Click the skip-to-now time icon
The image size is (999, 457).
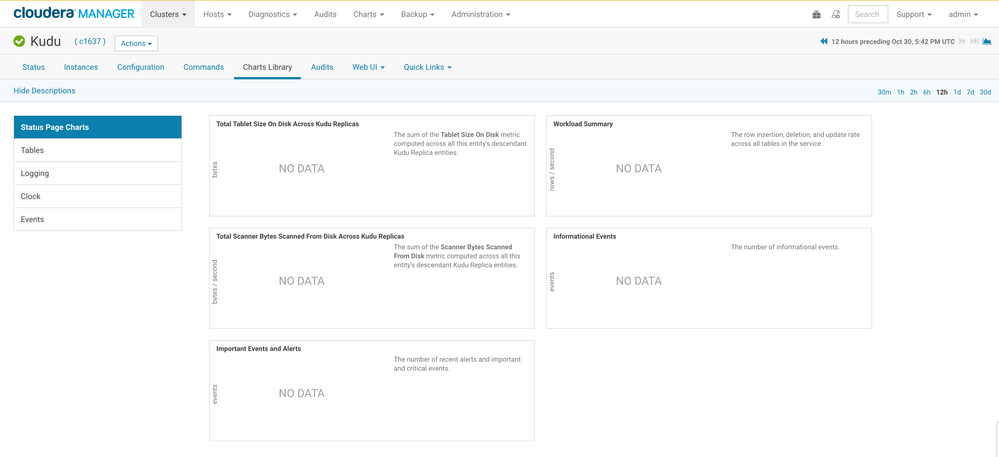[974, 41]
